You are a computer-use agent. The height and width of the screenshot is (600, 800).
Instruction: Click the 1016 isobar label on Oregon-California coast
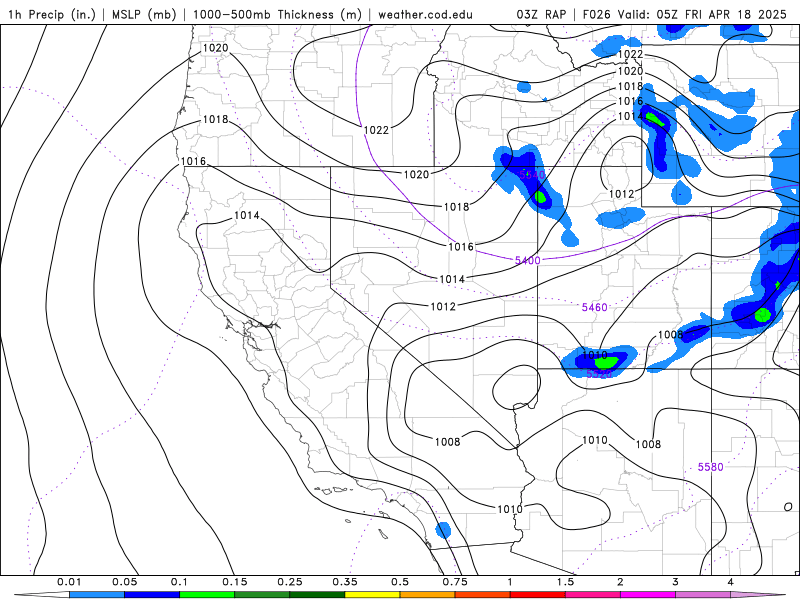click(x=193, y=161)
